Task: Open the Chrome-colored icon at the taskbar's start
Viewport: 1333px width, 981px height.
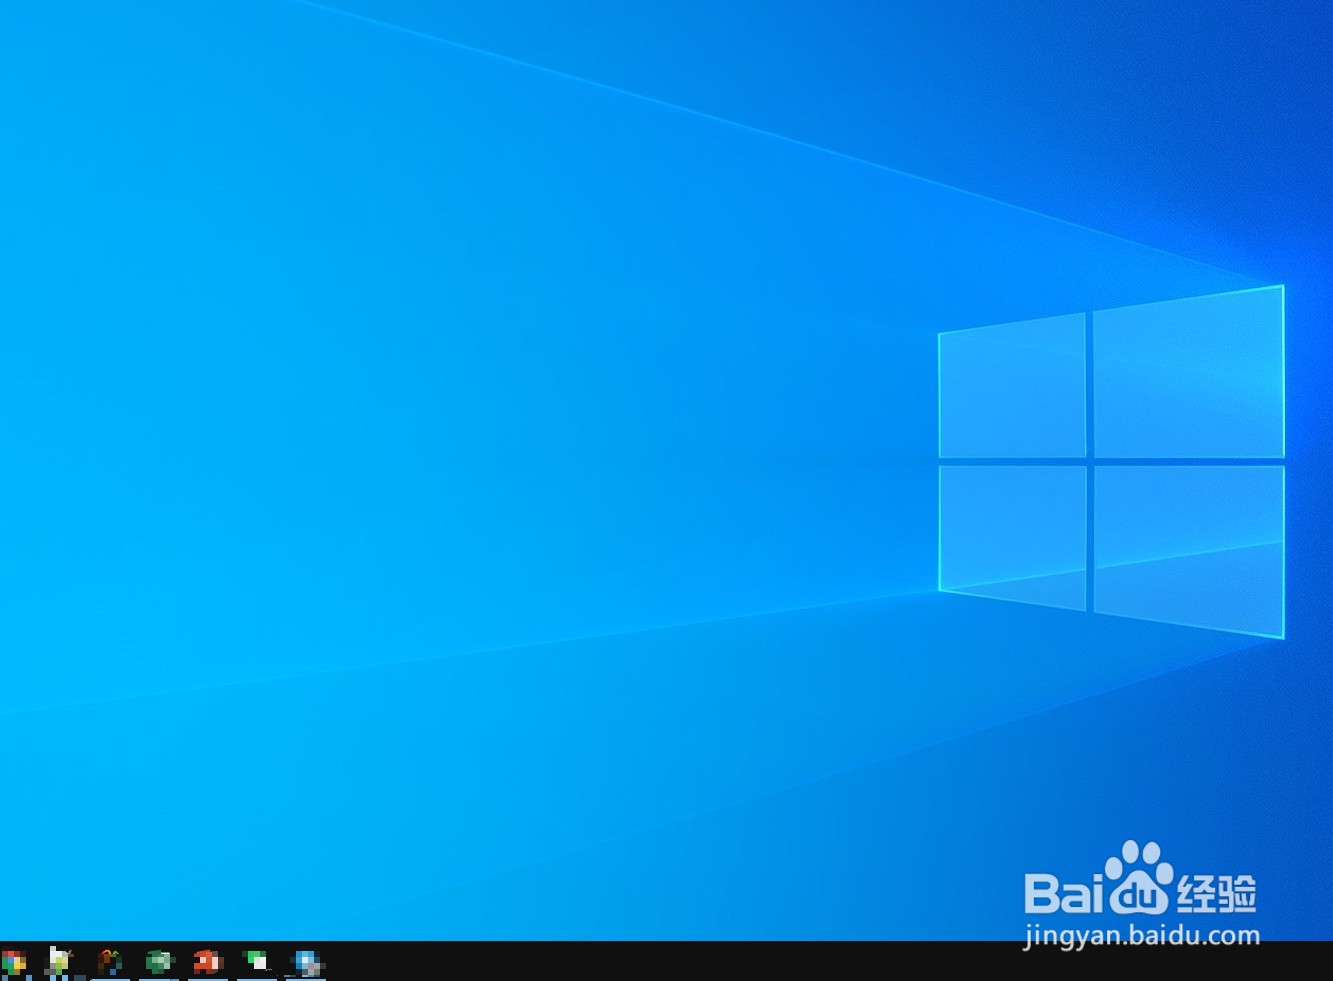Action: 12,962
